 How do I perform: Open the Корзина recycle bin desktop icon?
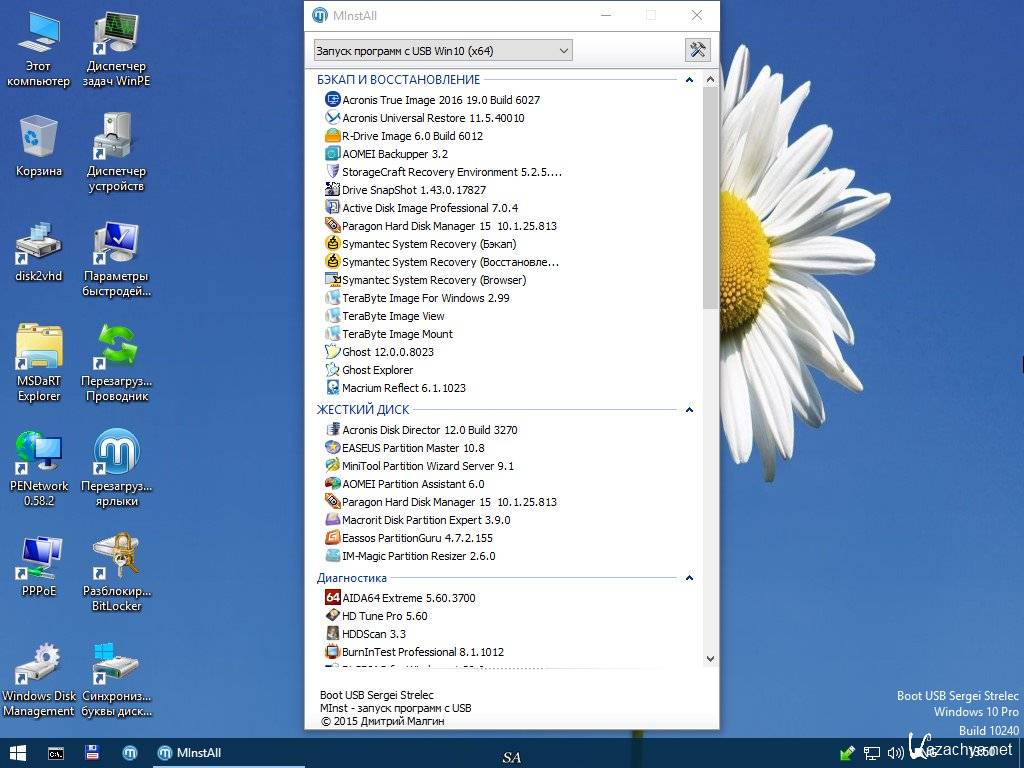[x=39, y=146]
